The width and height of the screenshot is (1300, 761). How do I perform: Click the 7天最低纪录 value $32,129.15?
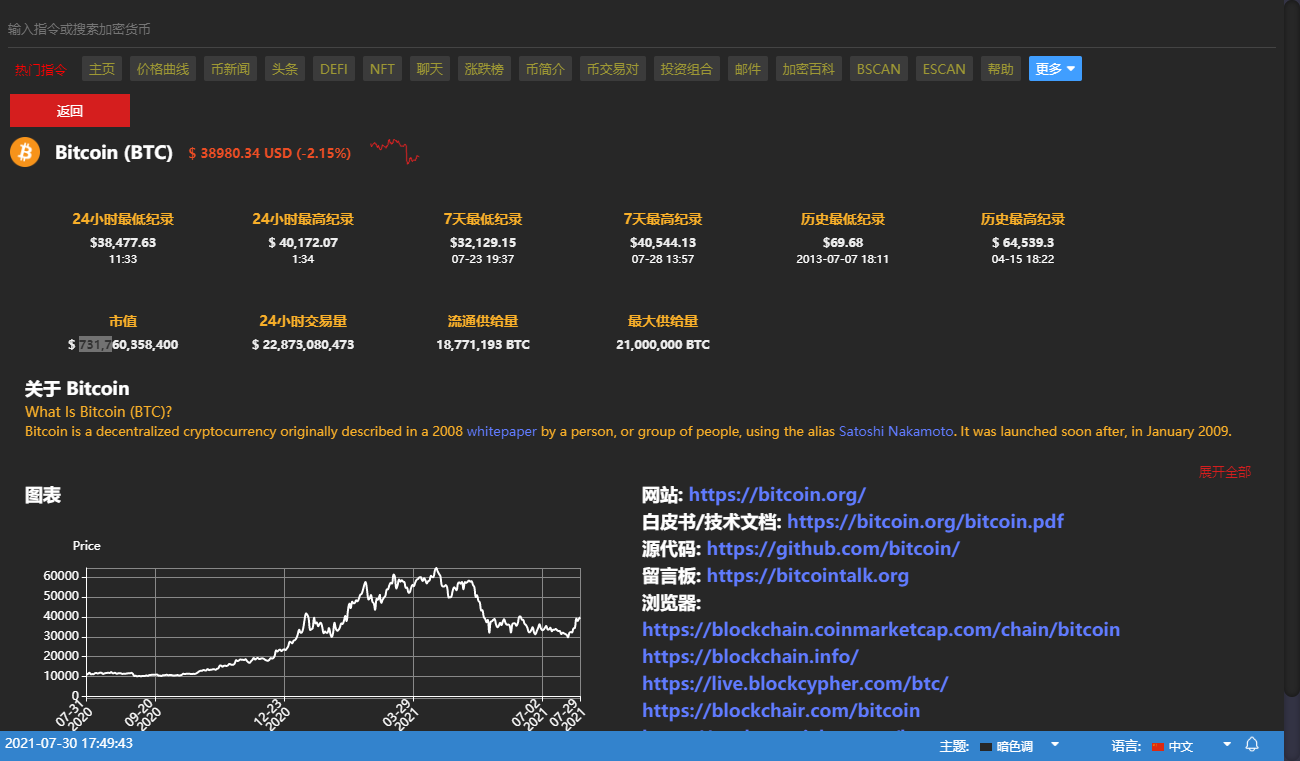point(483,242)
